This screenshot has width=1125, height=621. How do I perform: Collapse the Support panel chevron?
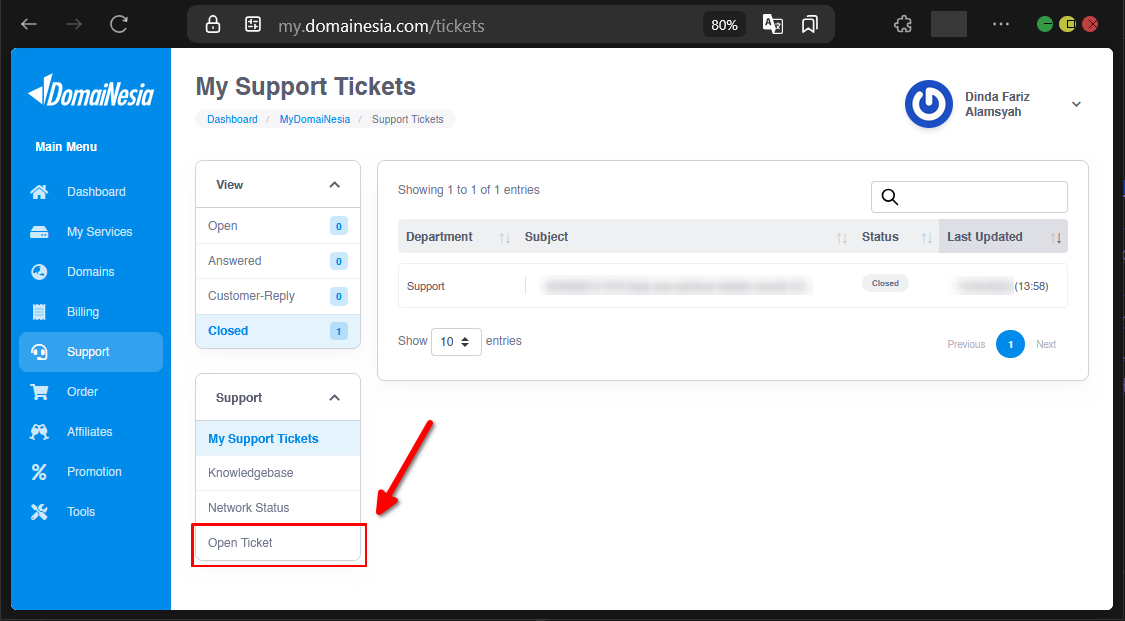pyautogui.click(x=334, y=398)
